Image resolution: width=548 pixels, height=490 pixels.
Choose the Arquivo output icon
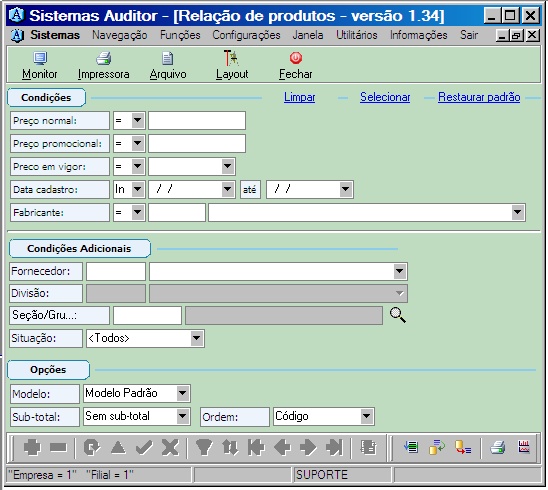pyautogui.click(x=167, y=58)
